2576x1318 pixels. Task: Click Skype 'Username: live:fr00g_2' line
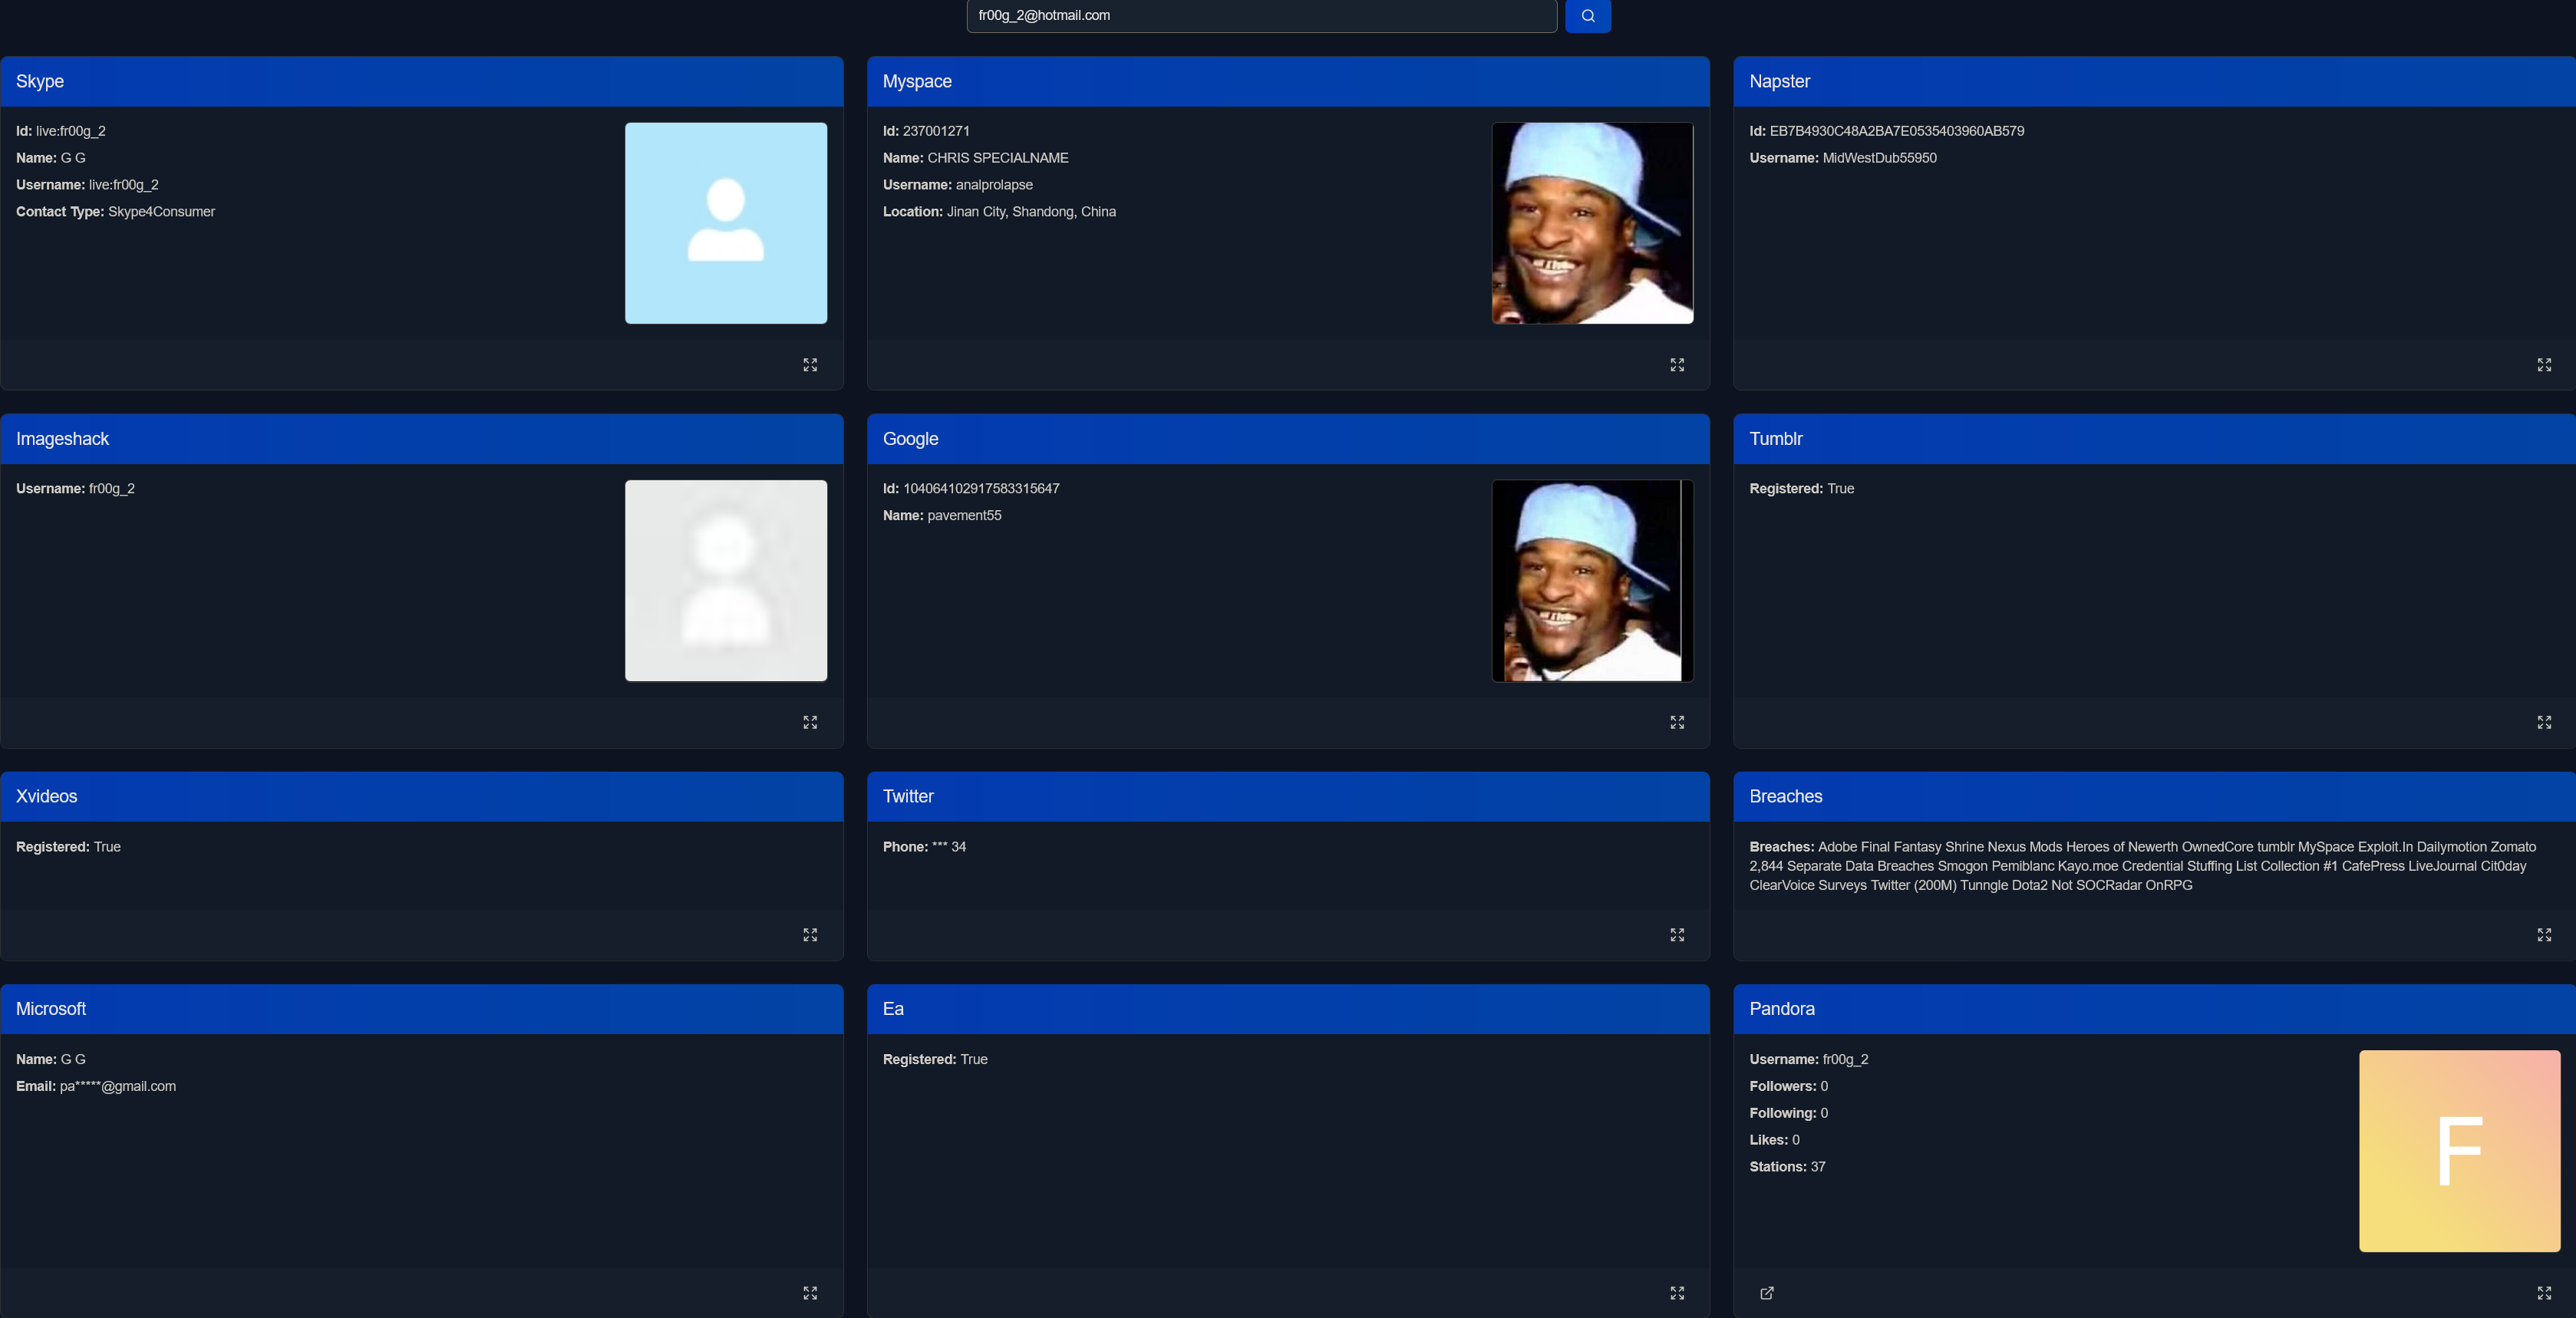click(x=87, y=185)
